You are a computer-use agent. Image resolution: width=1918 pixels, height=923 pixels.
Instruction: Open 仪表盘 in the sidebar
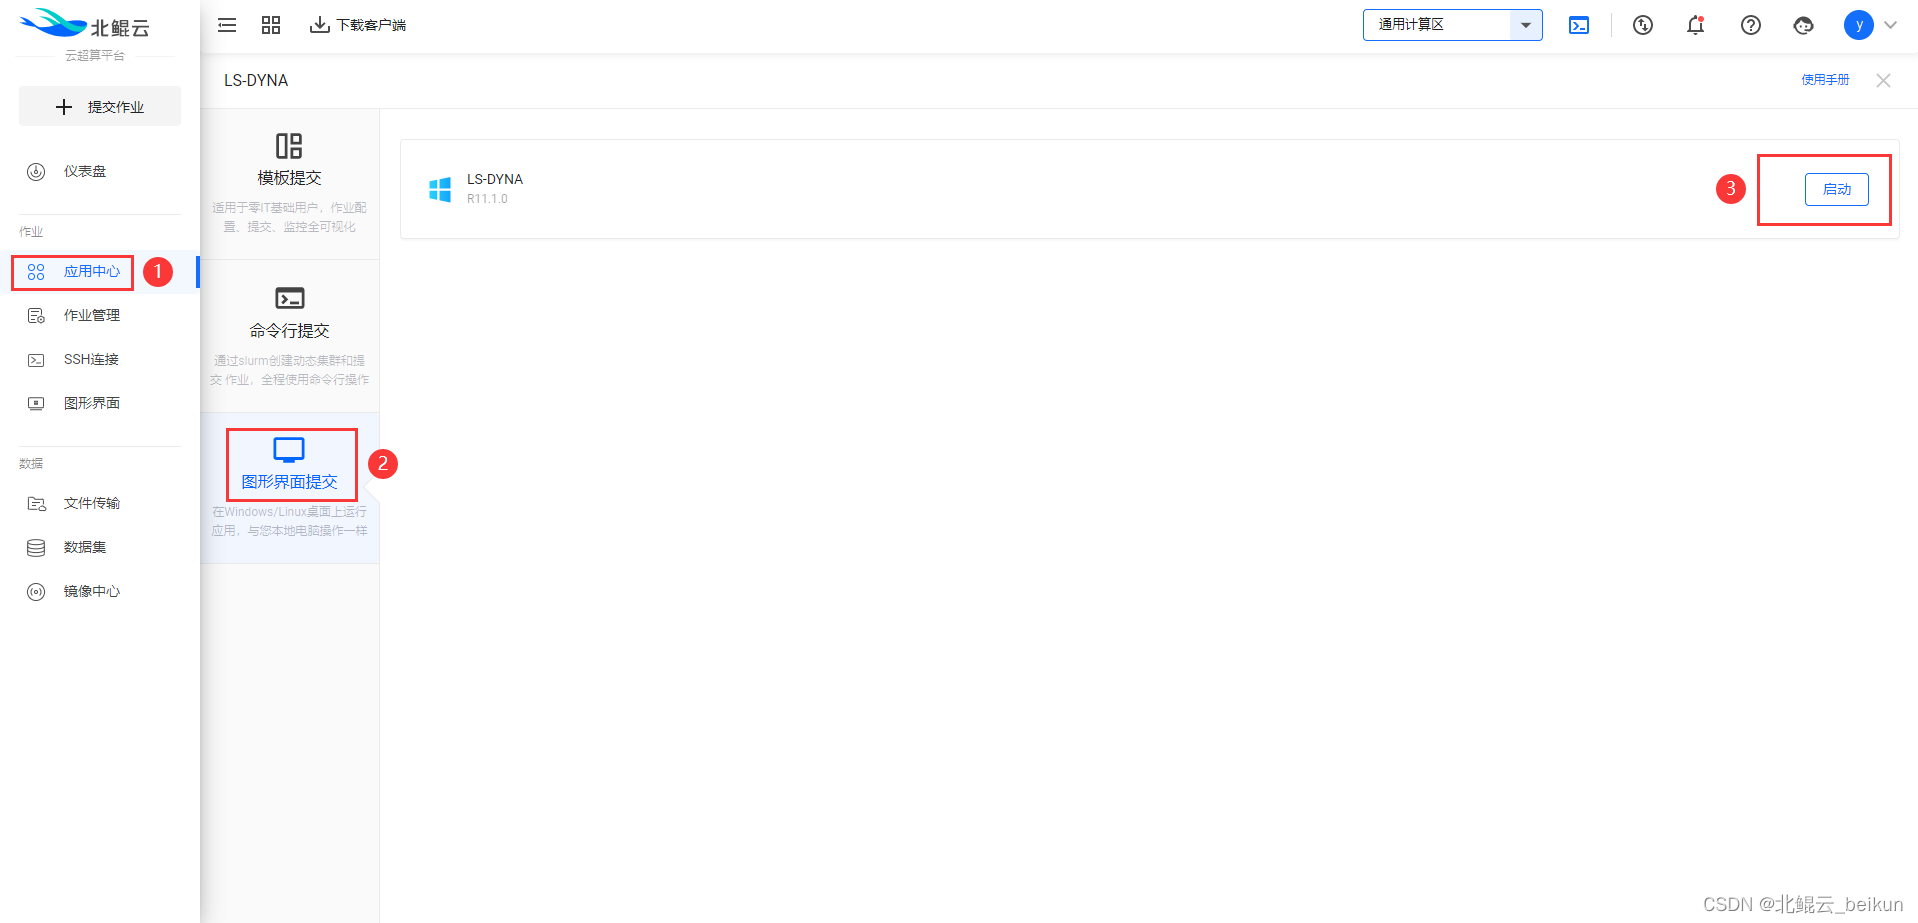pyautogui.click(x=100, y=171)
